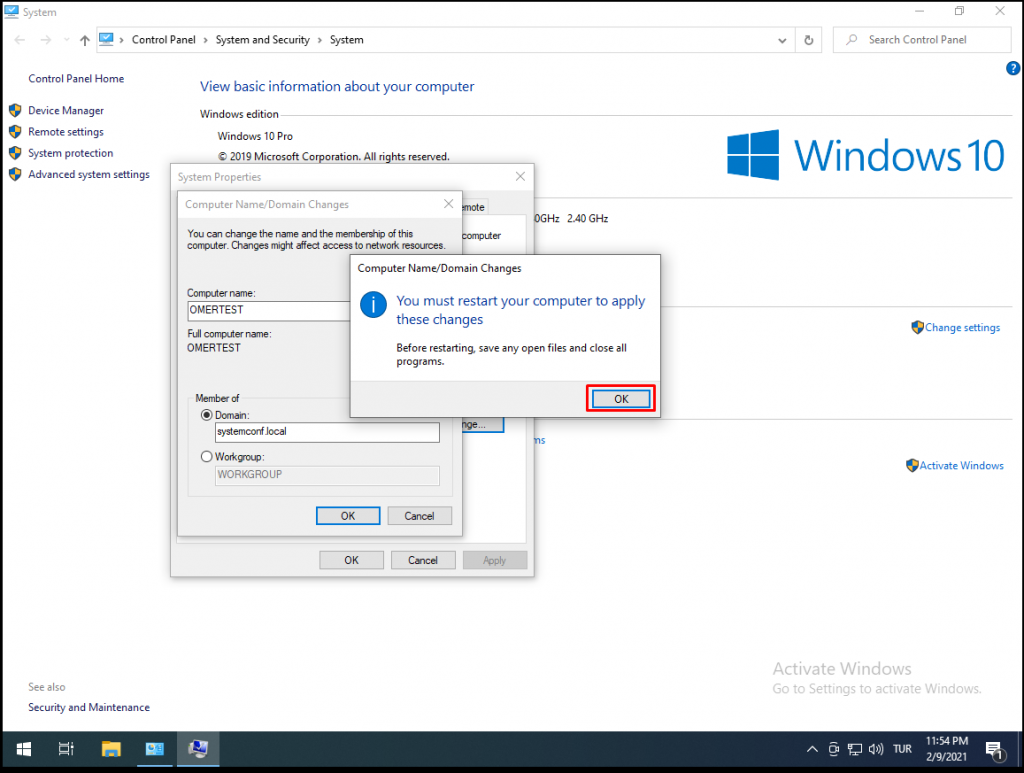
Task: Click the domain name input field
Action: tap(327, 432)
